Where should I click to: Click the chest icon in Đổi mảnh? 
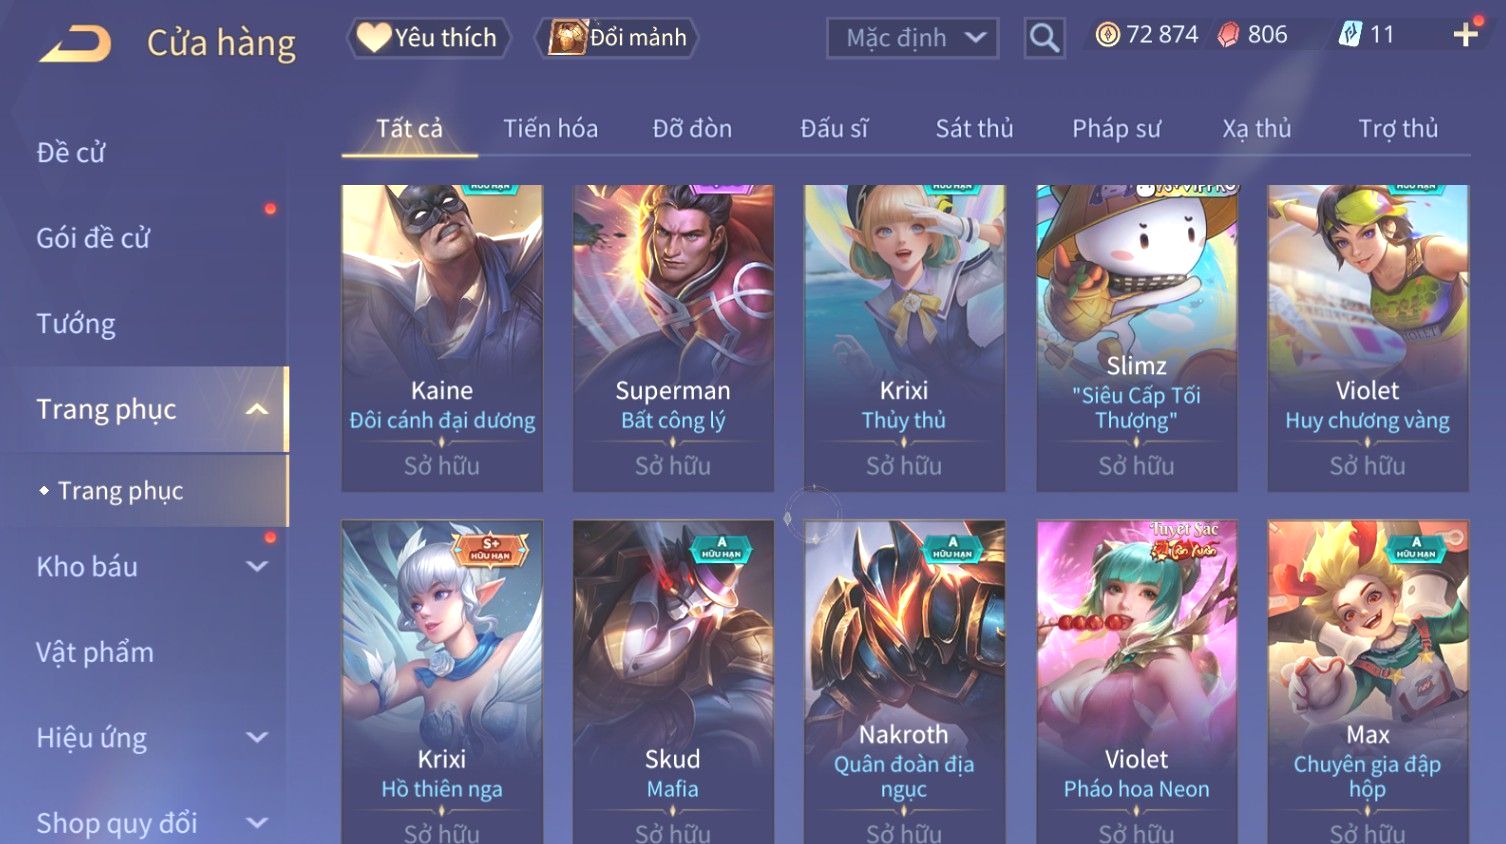tap(567, 38)
